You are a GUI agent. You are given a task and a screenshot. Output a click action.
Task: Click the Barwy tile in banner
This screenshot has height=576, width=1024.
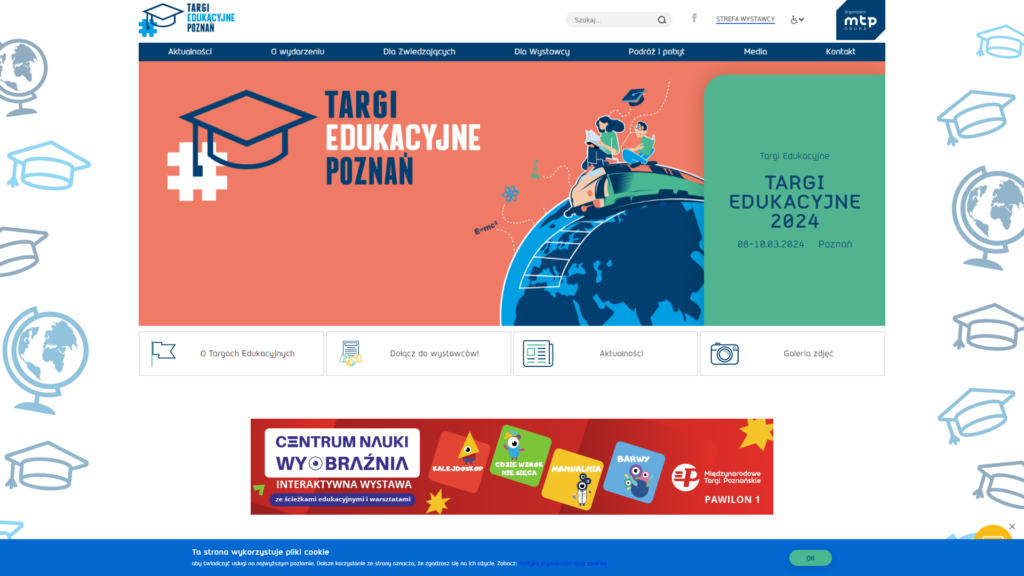click(634, 472)
